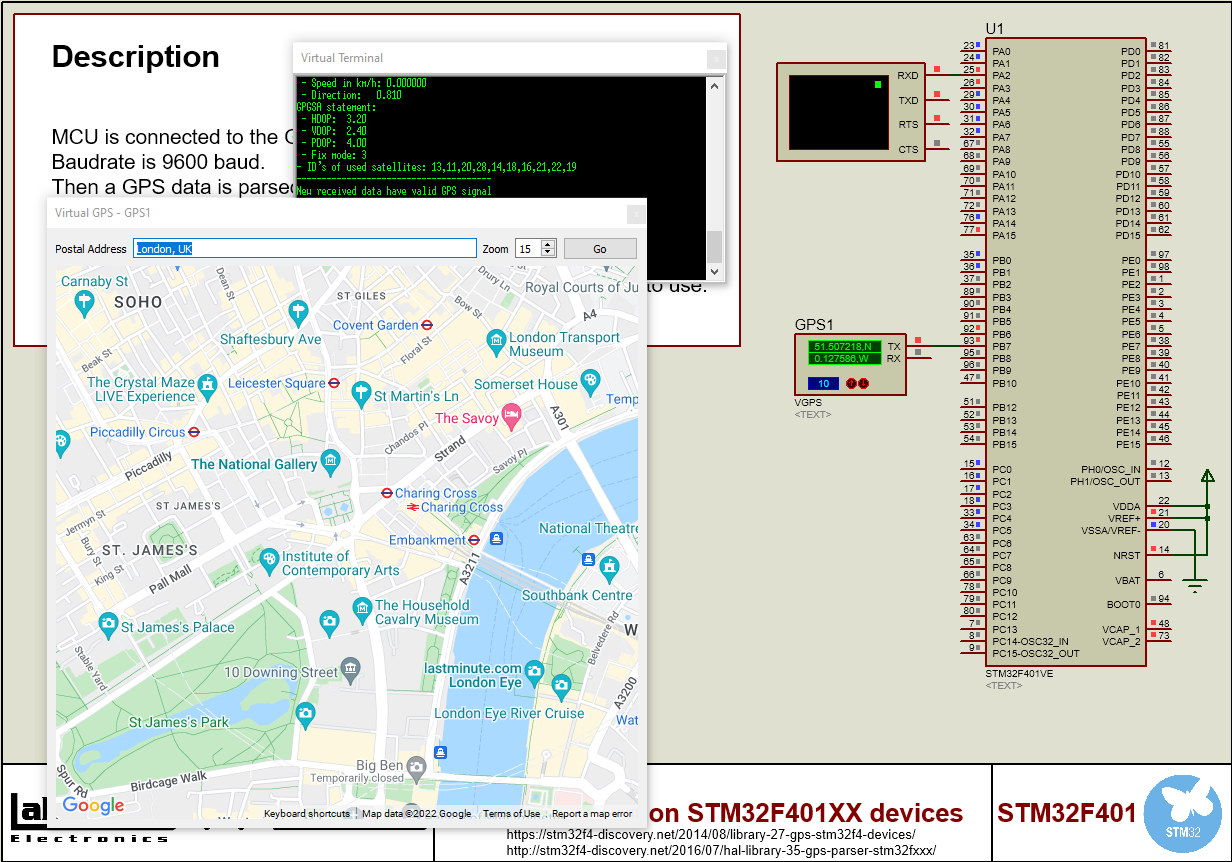
Task: Open the Terms of Use link
Action: [x=511, y=813]
